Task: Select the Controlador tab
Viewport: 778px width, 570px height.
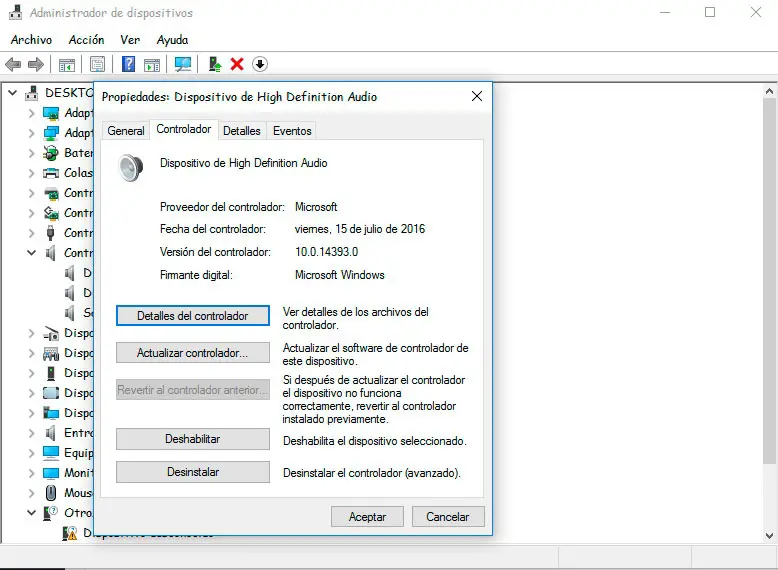Action: [x=184, y=129]
